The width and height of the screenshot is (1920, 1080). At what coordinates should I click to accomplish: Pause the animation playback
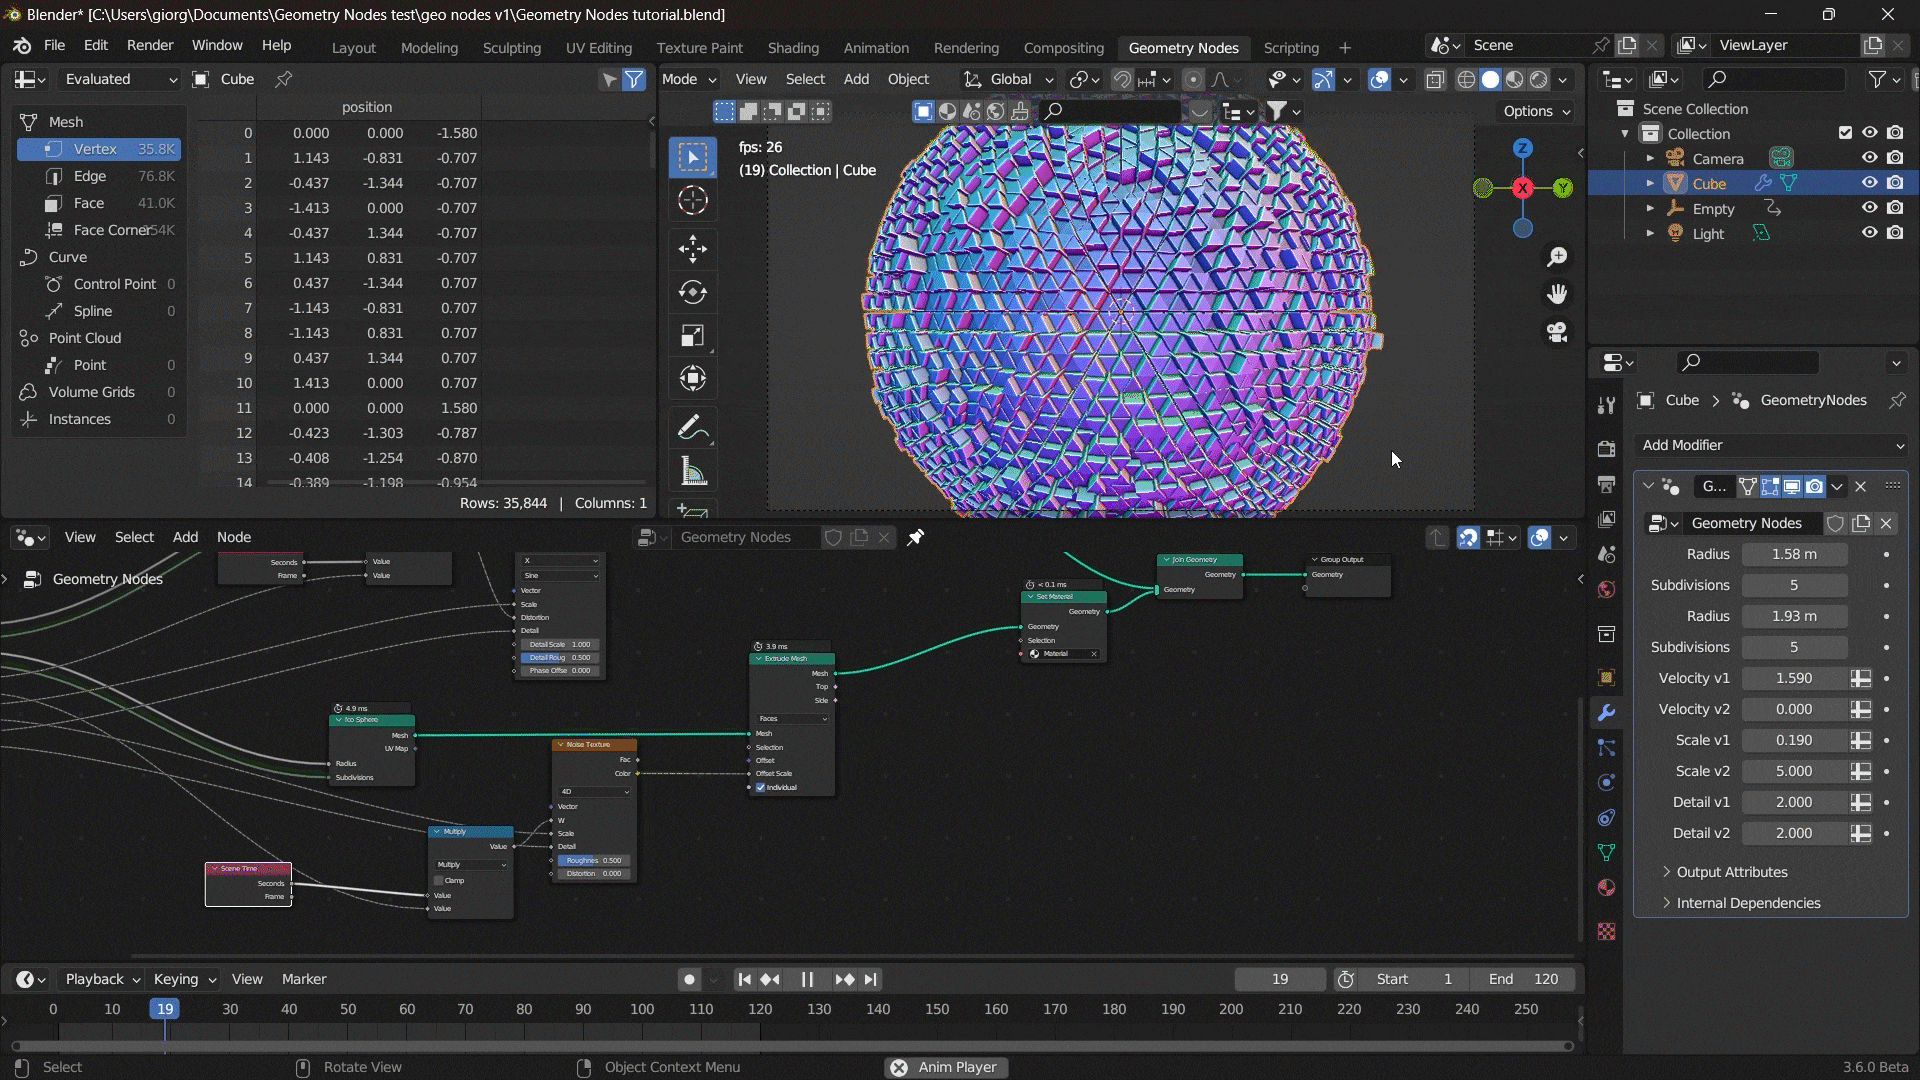coord(807,980)
